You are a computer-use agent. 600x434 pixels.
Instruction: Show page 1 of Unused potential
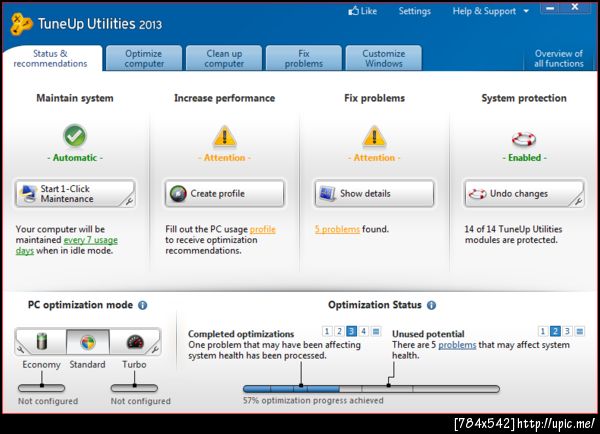click(x=543, y=331)
